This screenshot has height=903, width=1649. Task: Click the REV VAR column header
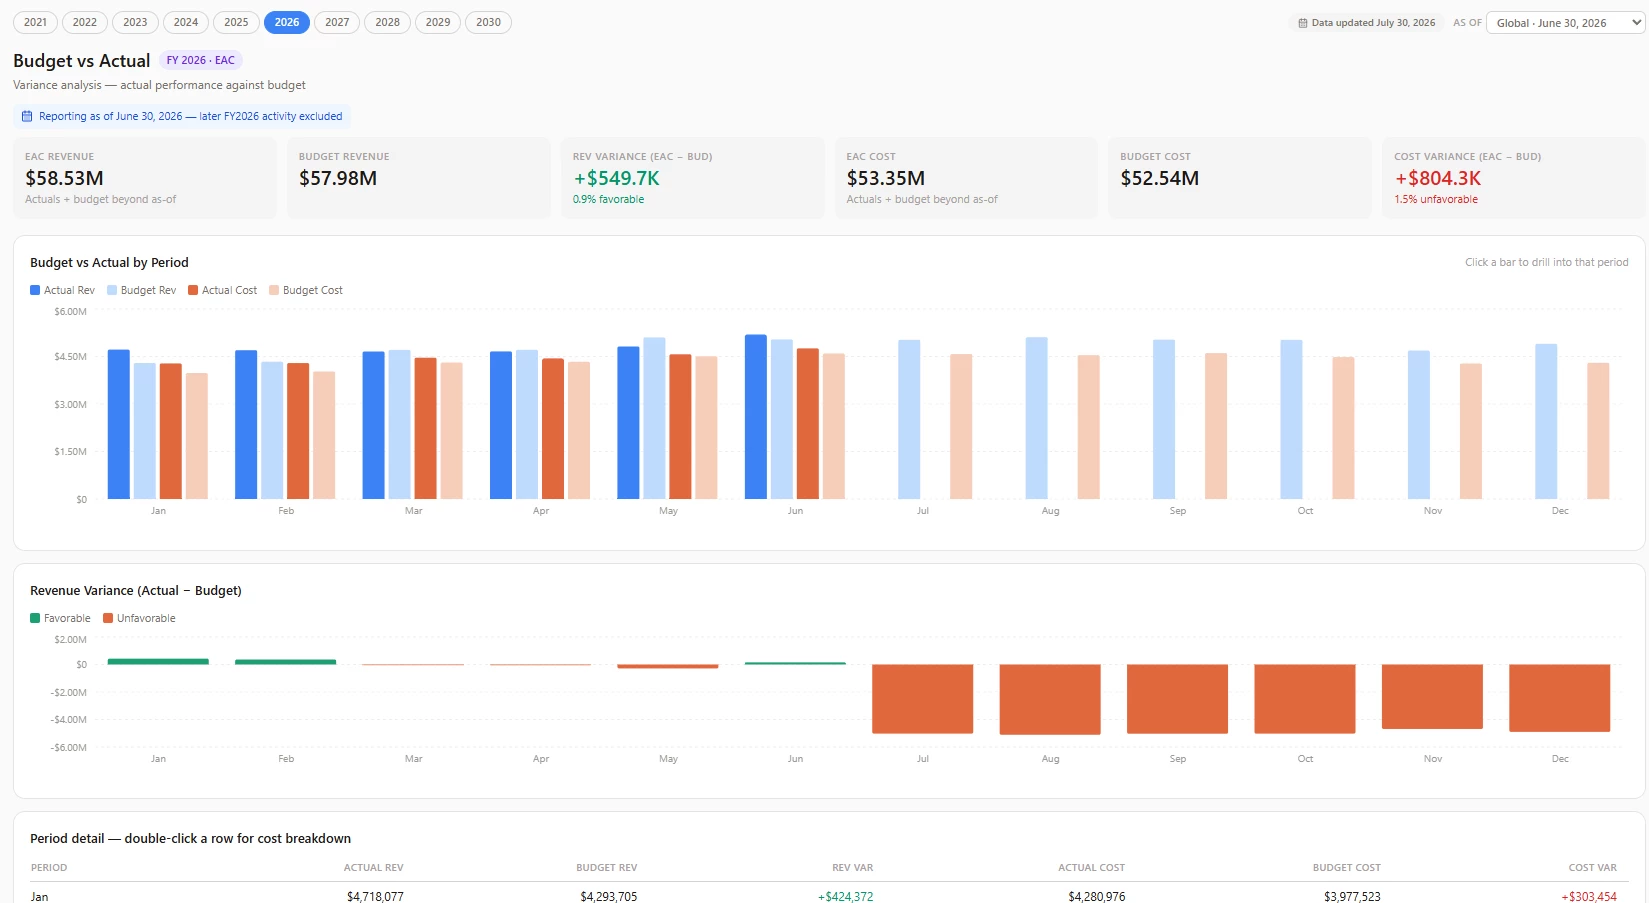point(852,867)
